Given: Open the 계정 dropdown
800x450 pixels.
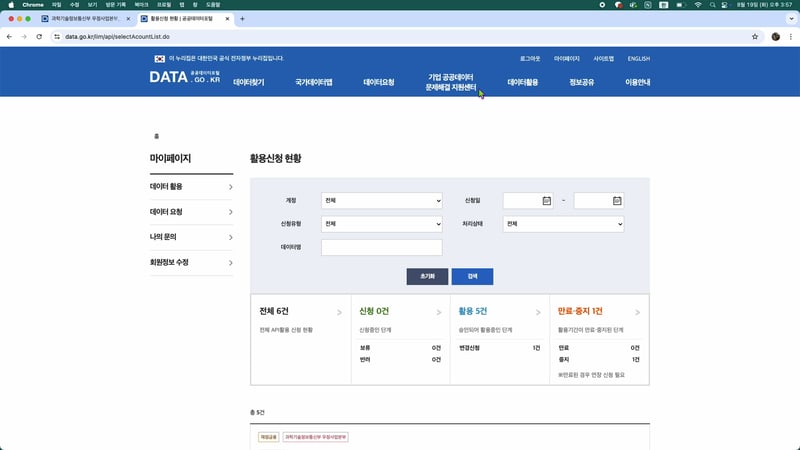Looking at the screenshot, I should tap(381, 201).
